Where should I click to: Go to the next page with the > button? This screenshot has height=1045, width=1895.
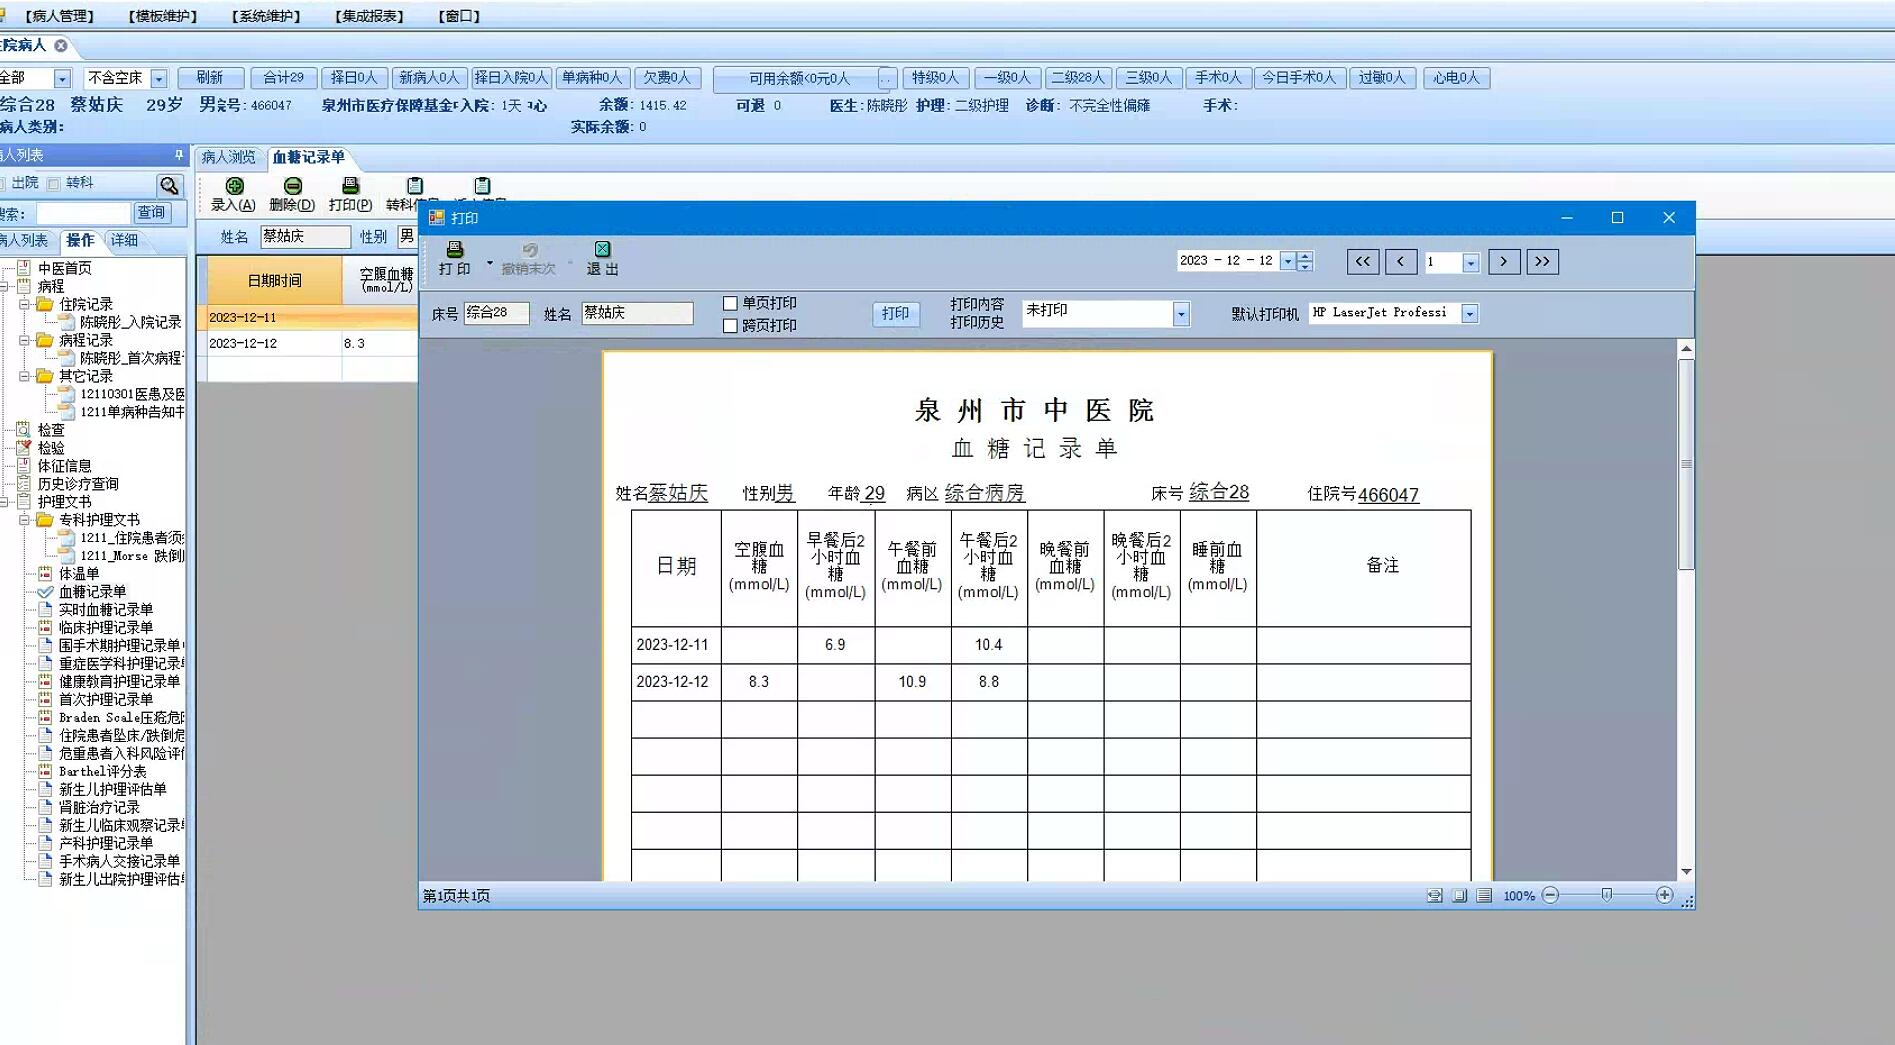coord(1504,262)
